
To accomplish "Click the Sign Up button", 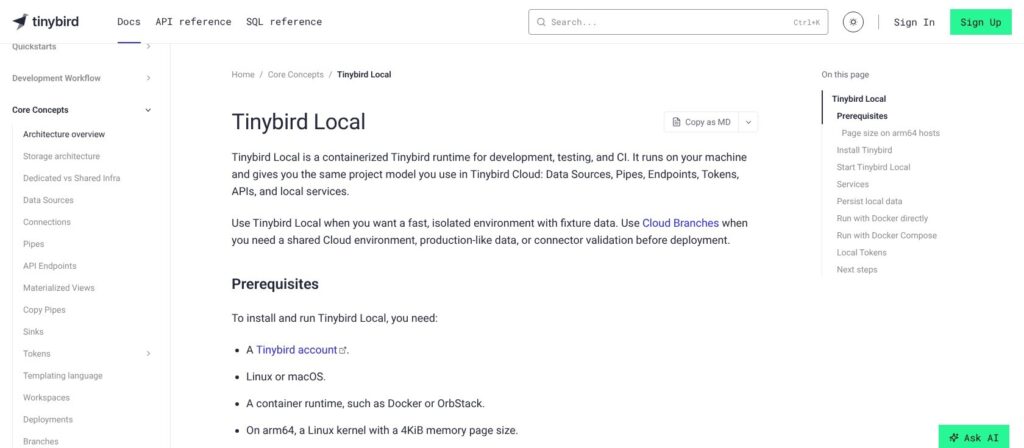I will point(980,22).
